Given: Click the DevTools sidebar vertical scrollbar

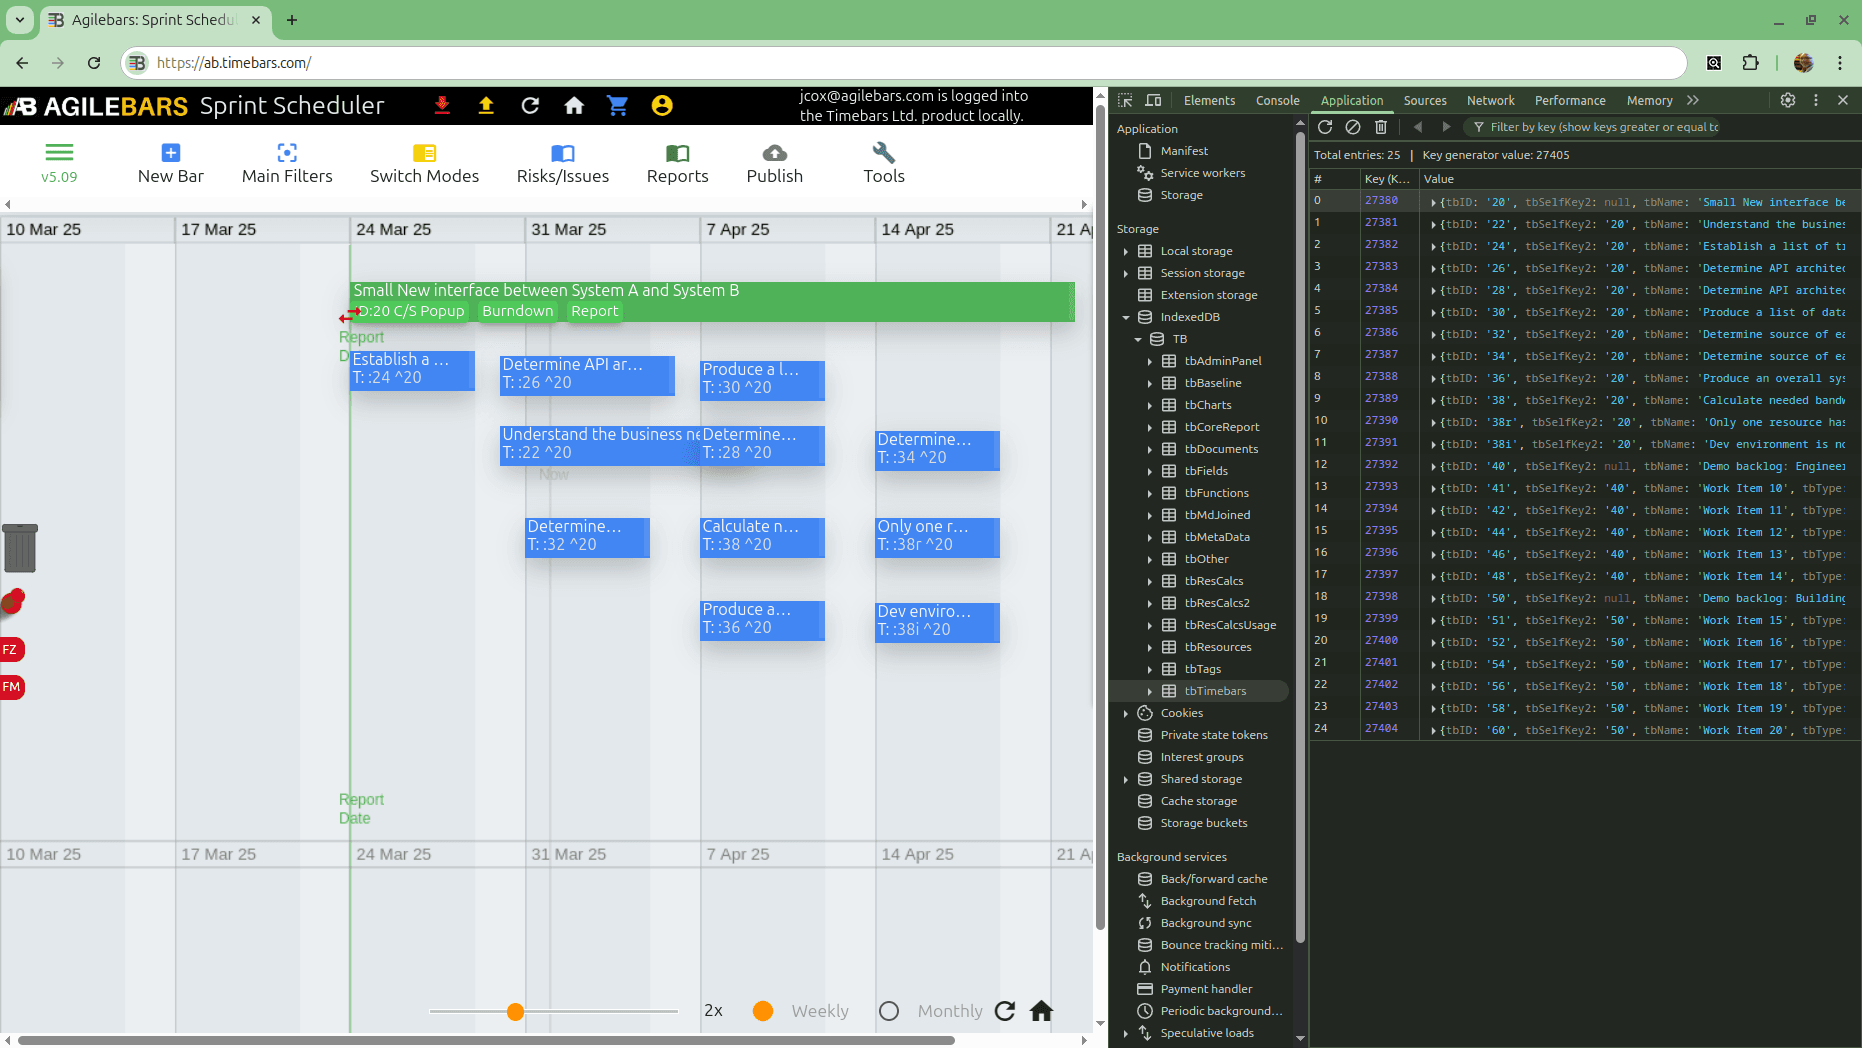Looking at the screenshot, I should [1300, 535].
